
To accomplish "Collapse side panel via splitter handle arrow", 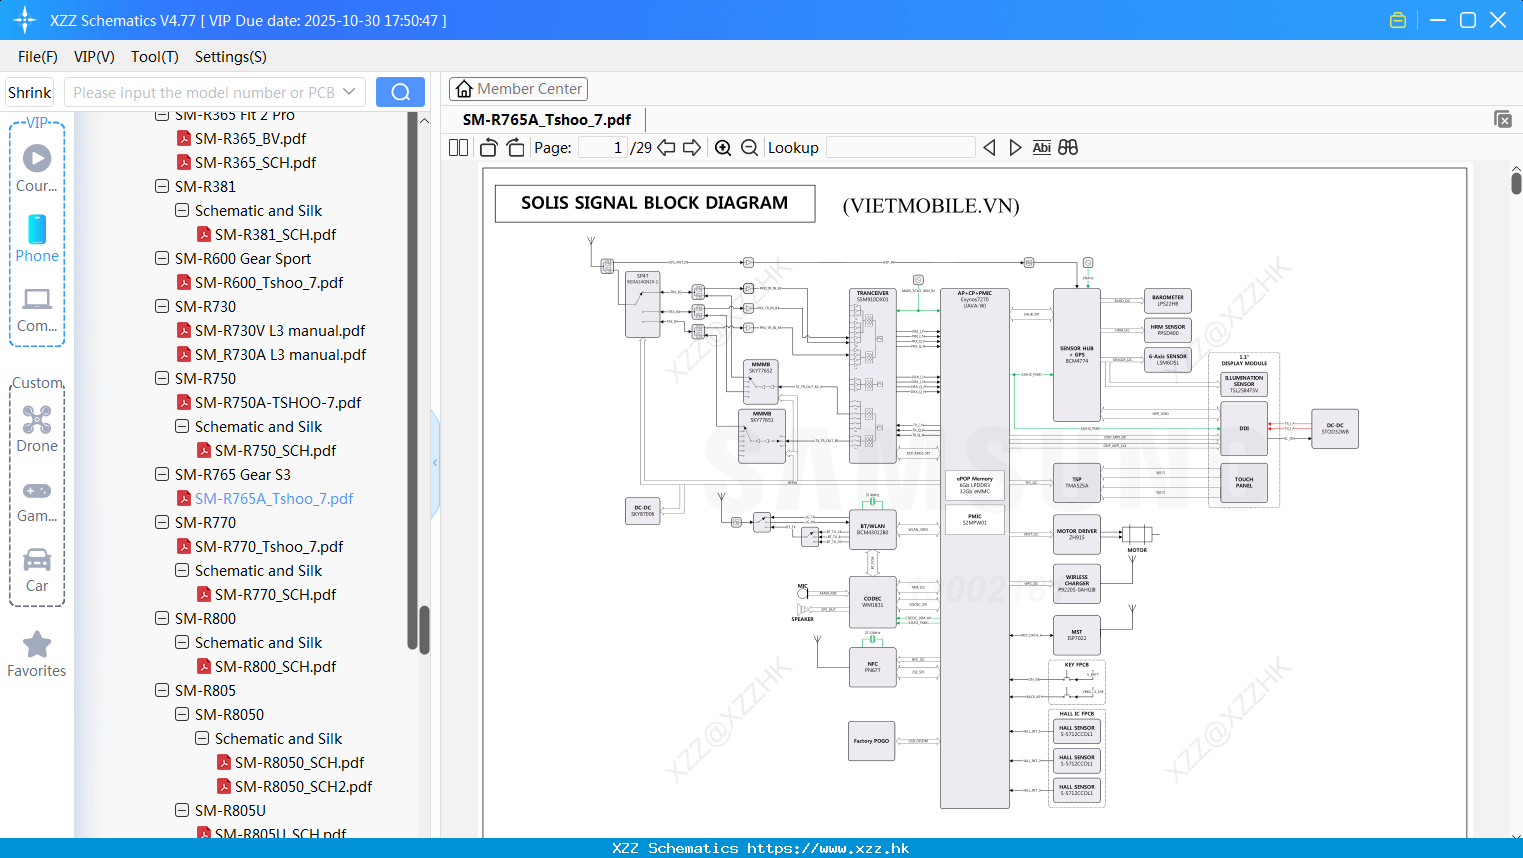I will pos(435,463).
